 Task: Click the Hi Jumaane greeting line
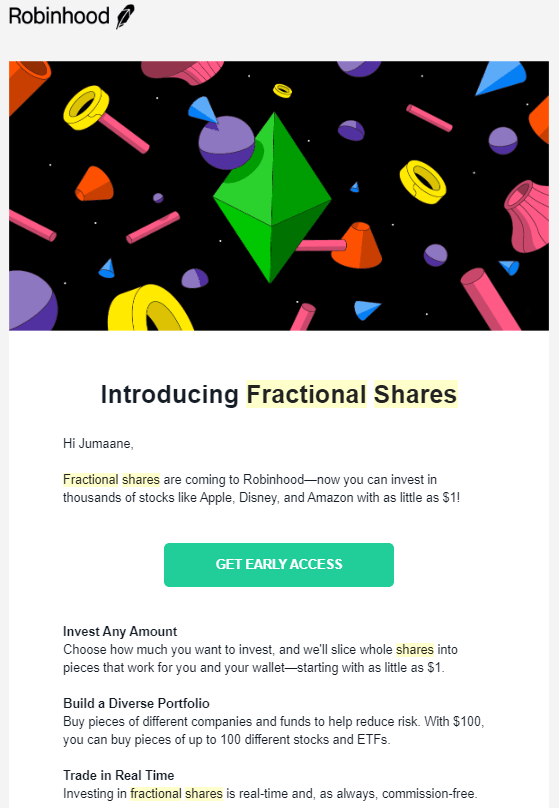tap(98, 444)
